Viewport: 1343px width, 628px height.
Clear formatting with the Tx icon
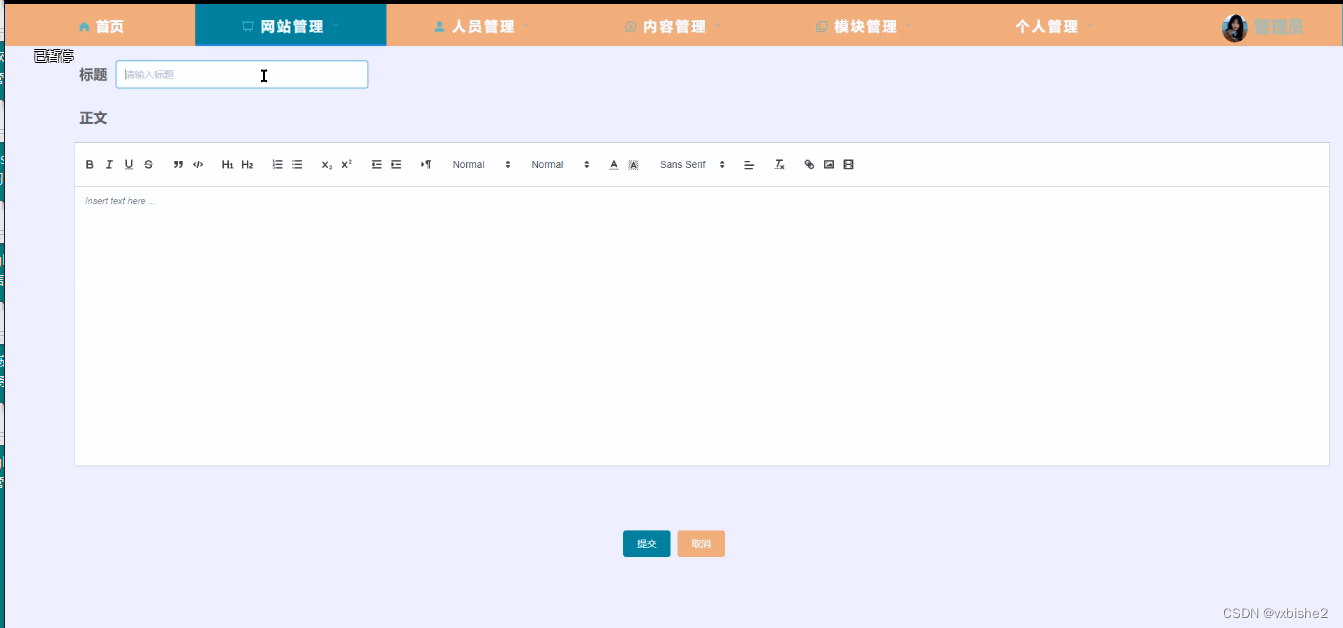pyautogui.click(x=780, y=165)
